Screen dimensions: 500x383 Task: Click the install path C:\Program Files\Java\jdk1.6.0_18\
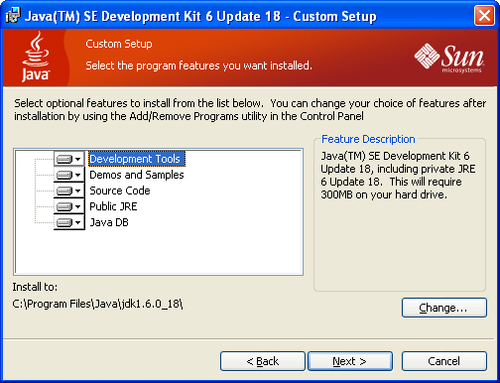click(98, 304)
